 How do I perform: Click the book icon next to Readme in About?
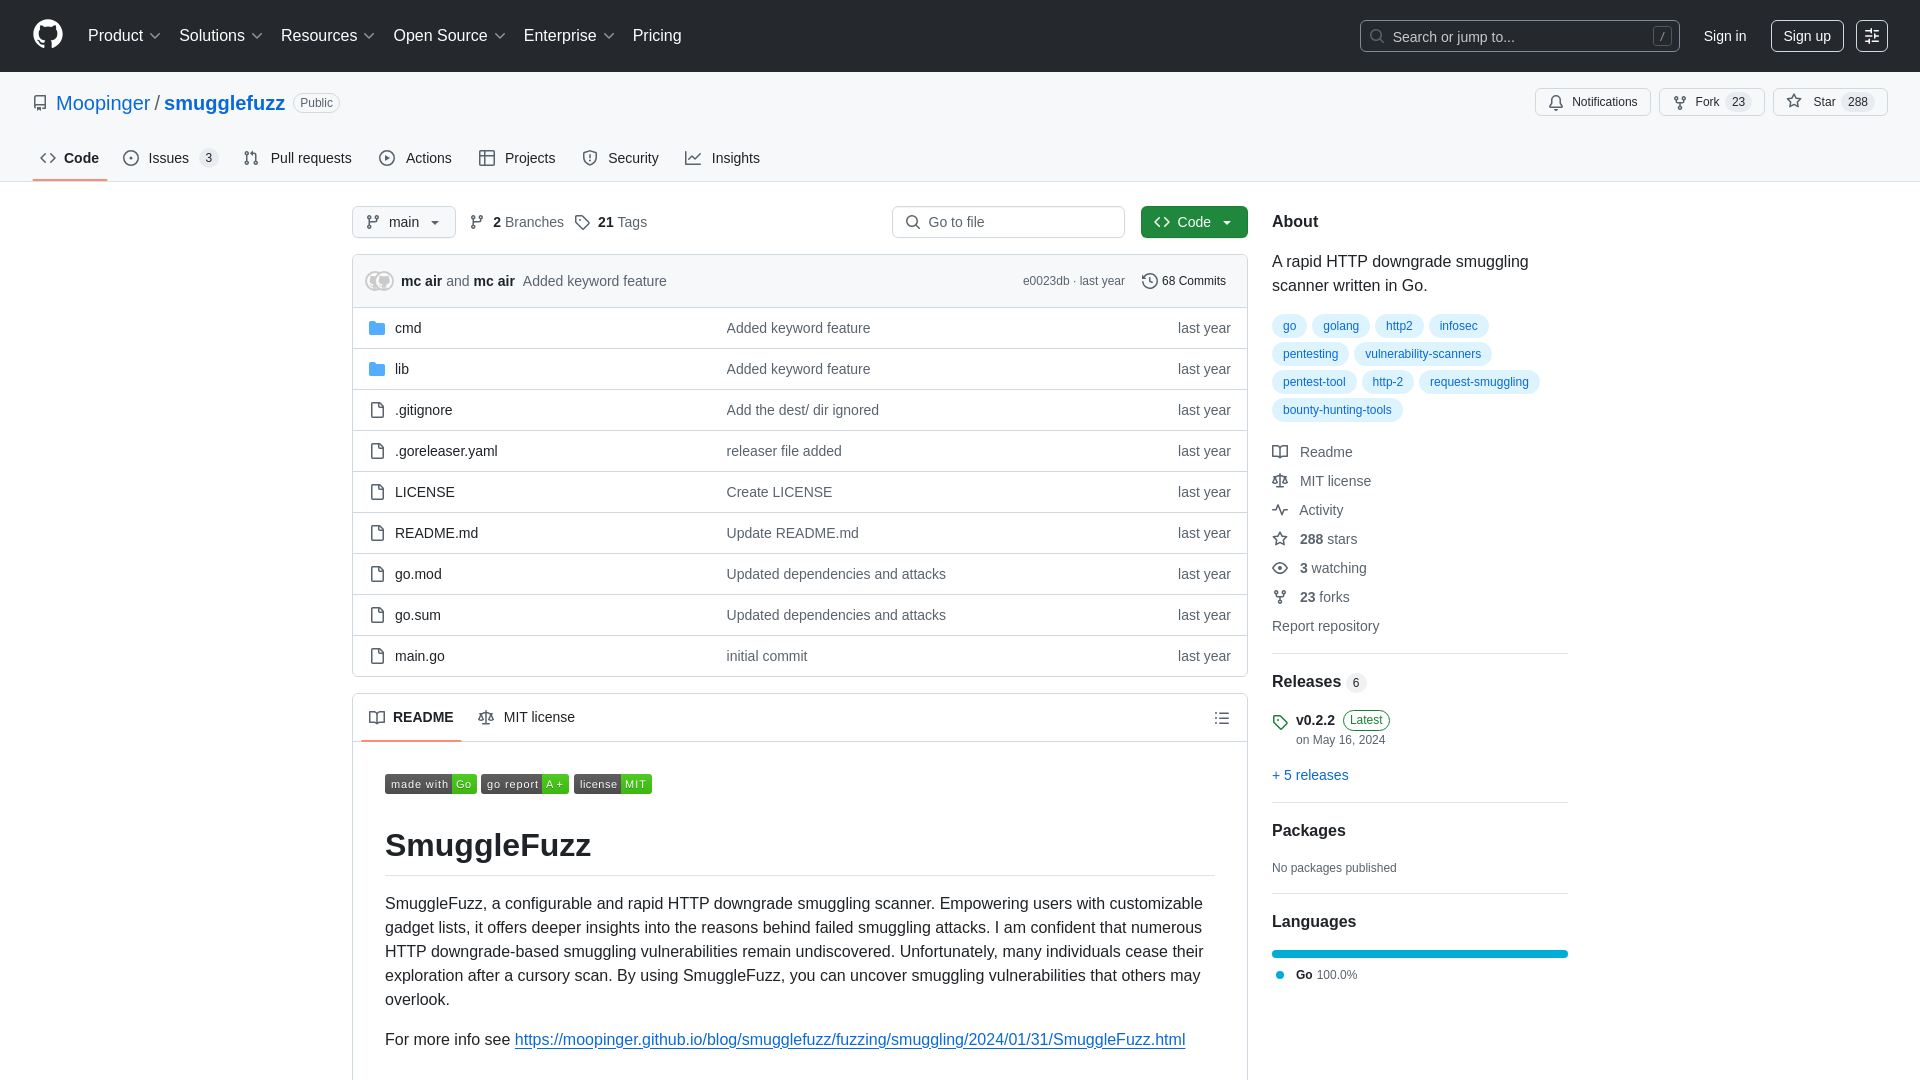pyautogui.click(x=1280, y=452)
